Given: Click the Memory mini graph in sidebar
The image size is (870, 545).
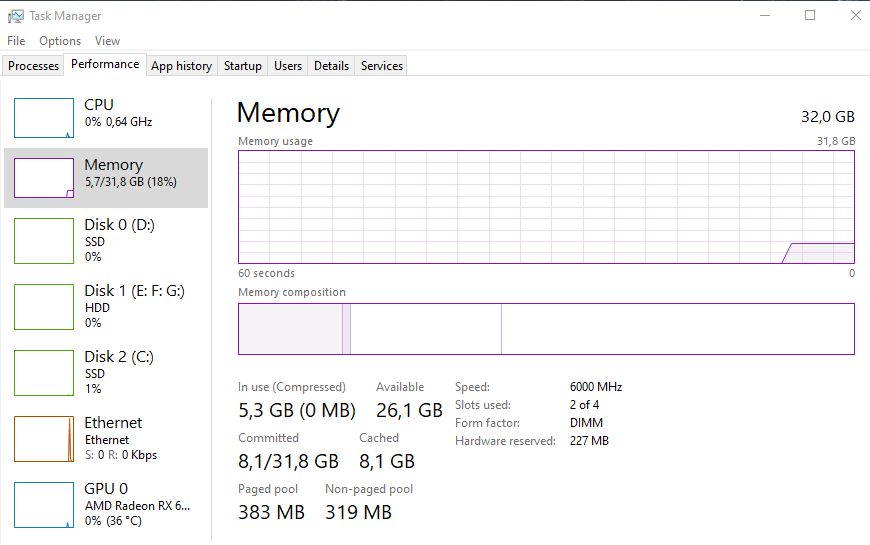Looking at the screenshot, I should (44, 178).
